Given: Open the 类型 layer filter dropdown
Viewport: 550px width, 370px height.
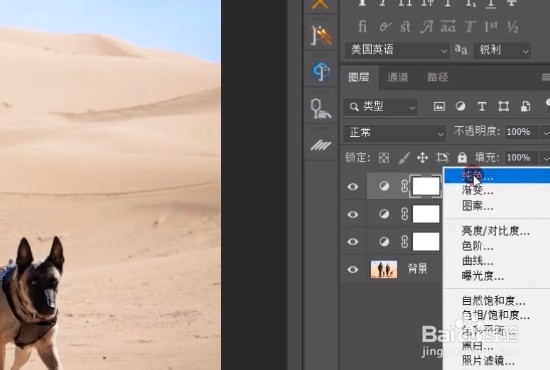Looking at the screenshot, I should pyautogui.click(x=380, y=107).
